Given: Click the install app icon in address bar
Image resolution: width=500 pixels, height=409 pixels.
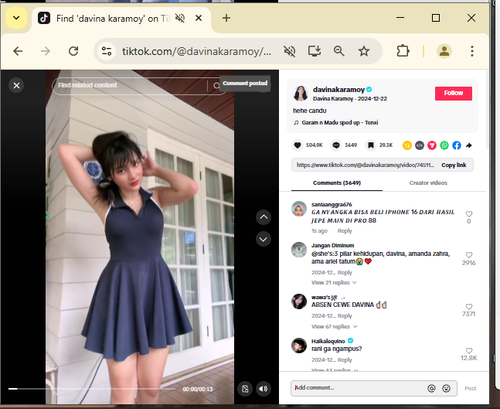Looking at the screenshot, I should (314, 51).
